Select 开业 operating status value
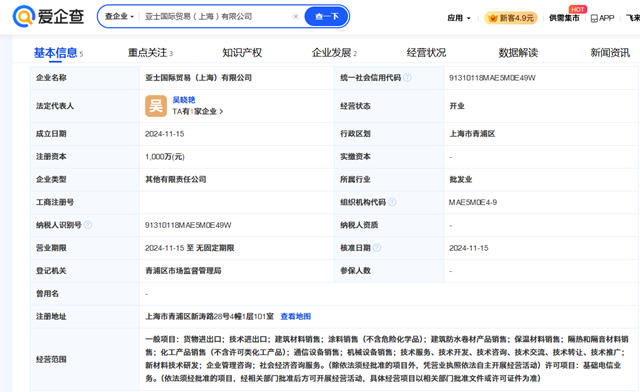 pos(457,106)
